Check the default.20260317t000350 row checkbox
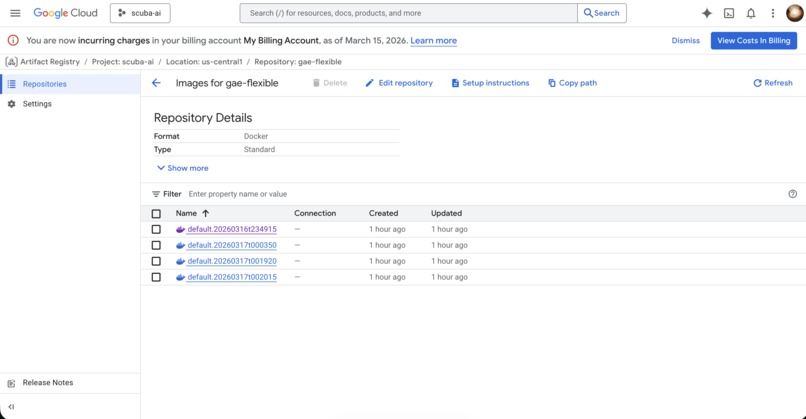This screenshot has height=419, width=806. (x=156, y=245)
